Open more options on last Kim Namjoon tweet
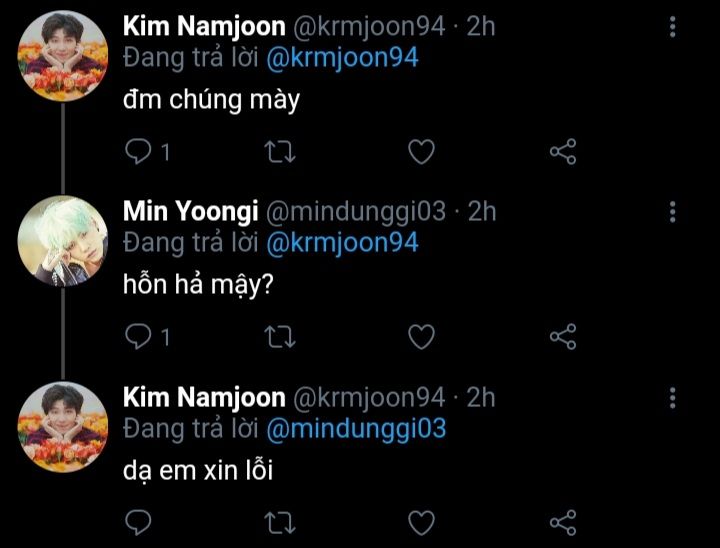The image size is (720, 548). click(673, 397)
